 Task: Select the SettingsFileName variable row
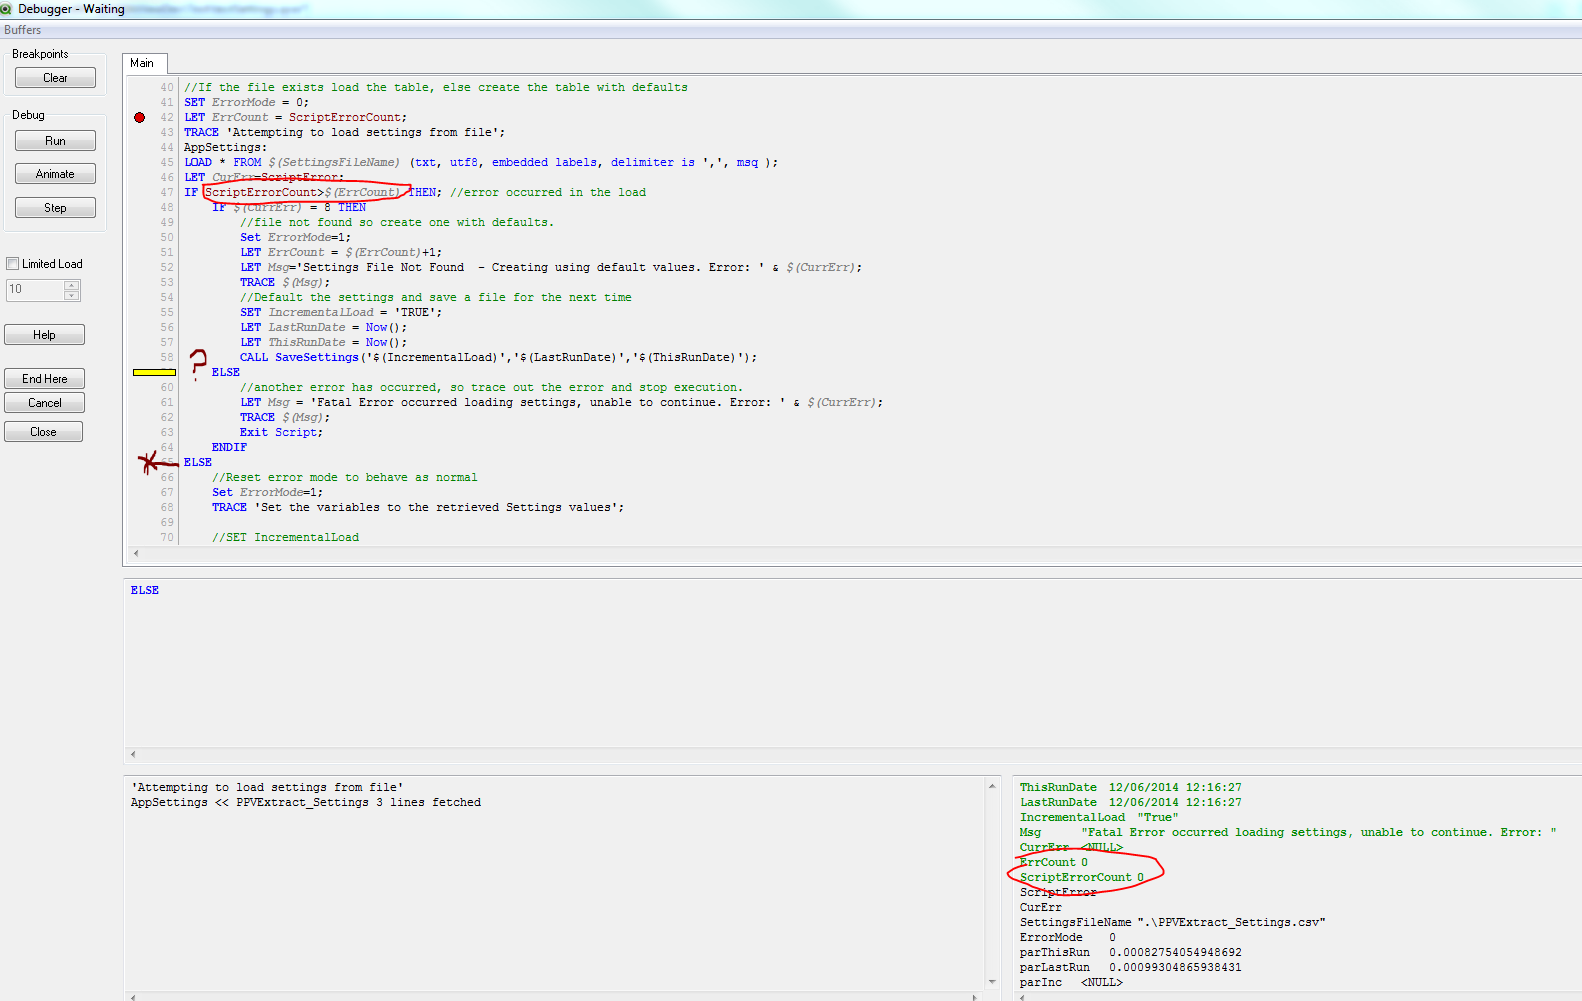[x=1172, y=922]
